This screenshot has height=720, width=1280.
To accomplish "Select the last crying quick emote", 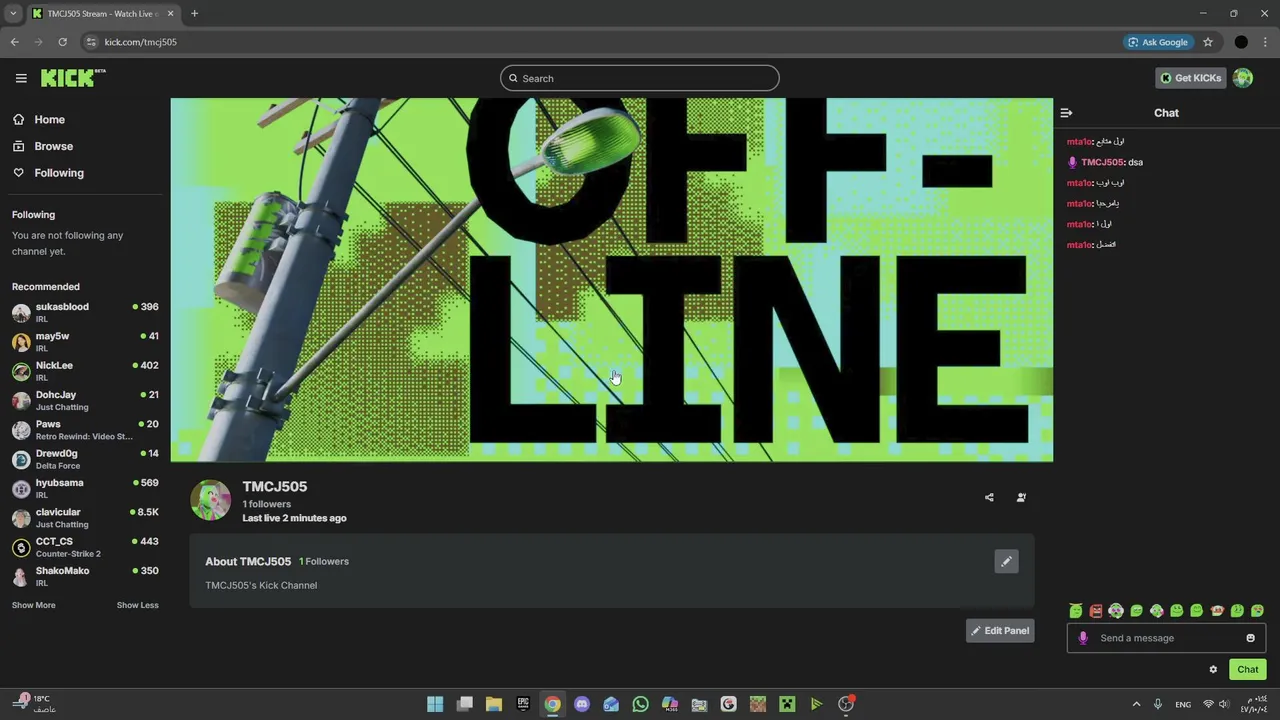I will (1257, 610).
